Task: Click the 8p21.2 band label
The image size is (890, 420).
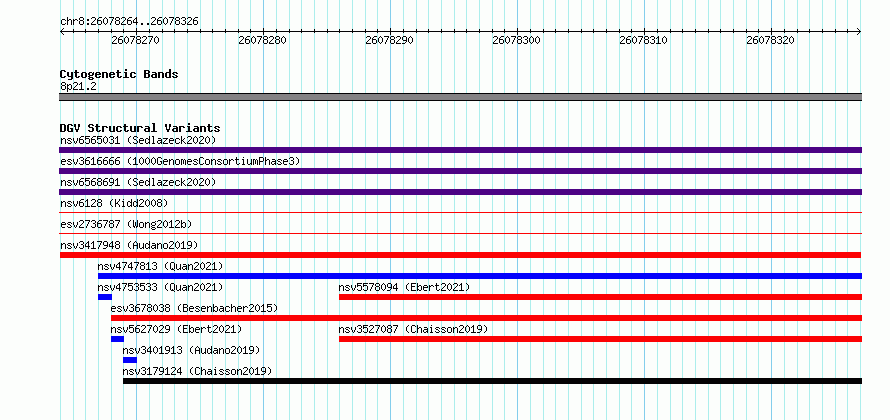Action: (x=78, y=86)
